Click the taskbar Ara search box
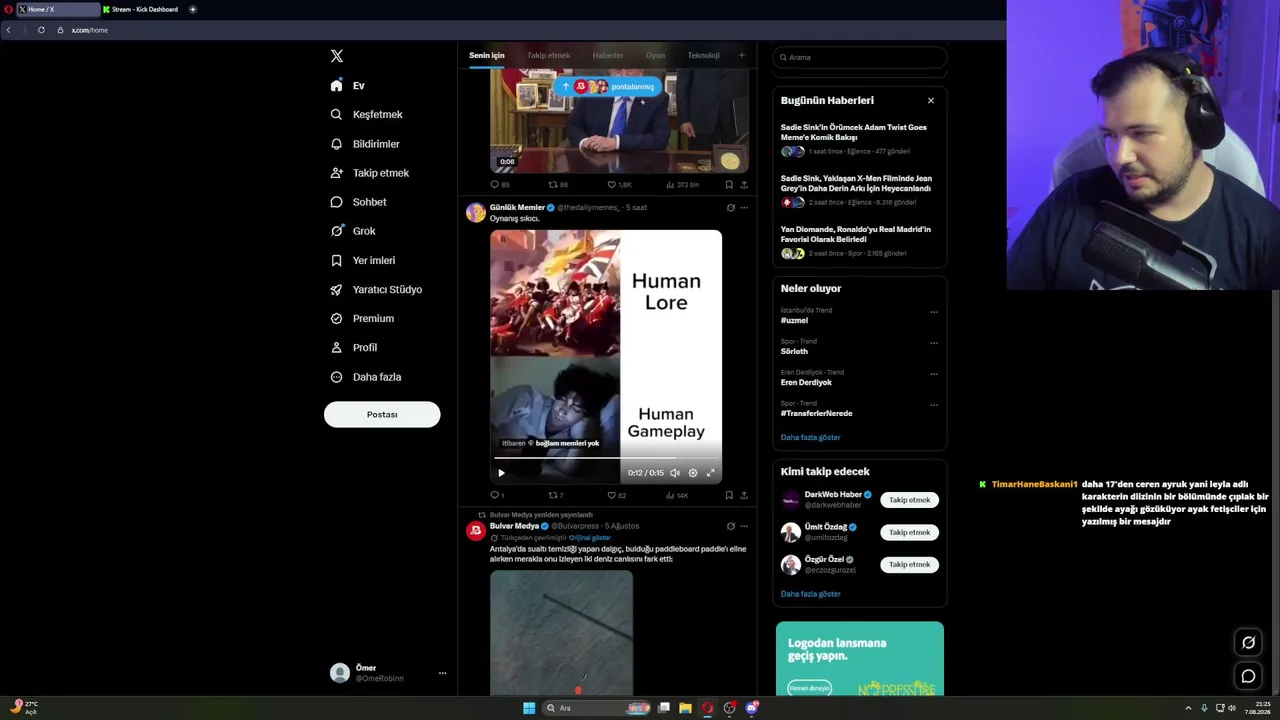The width and height of the screenshot is (1280, 720). (x=597, y=708)
